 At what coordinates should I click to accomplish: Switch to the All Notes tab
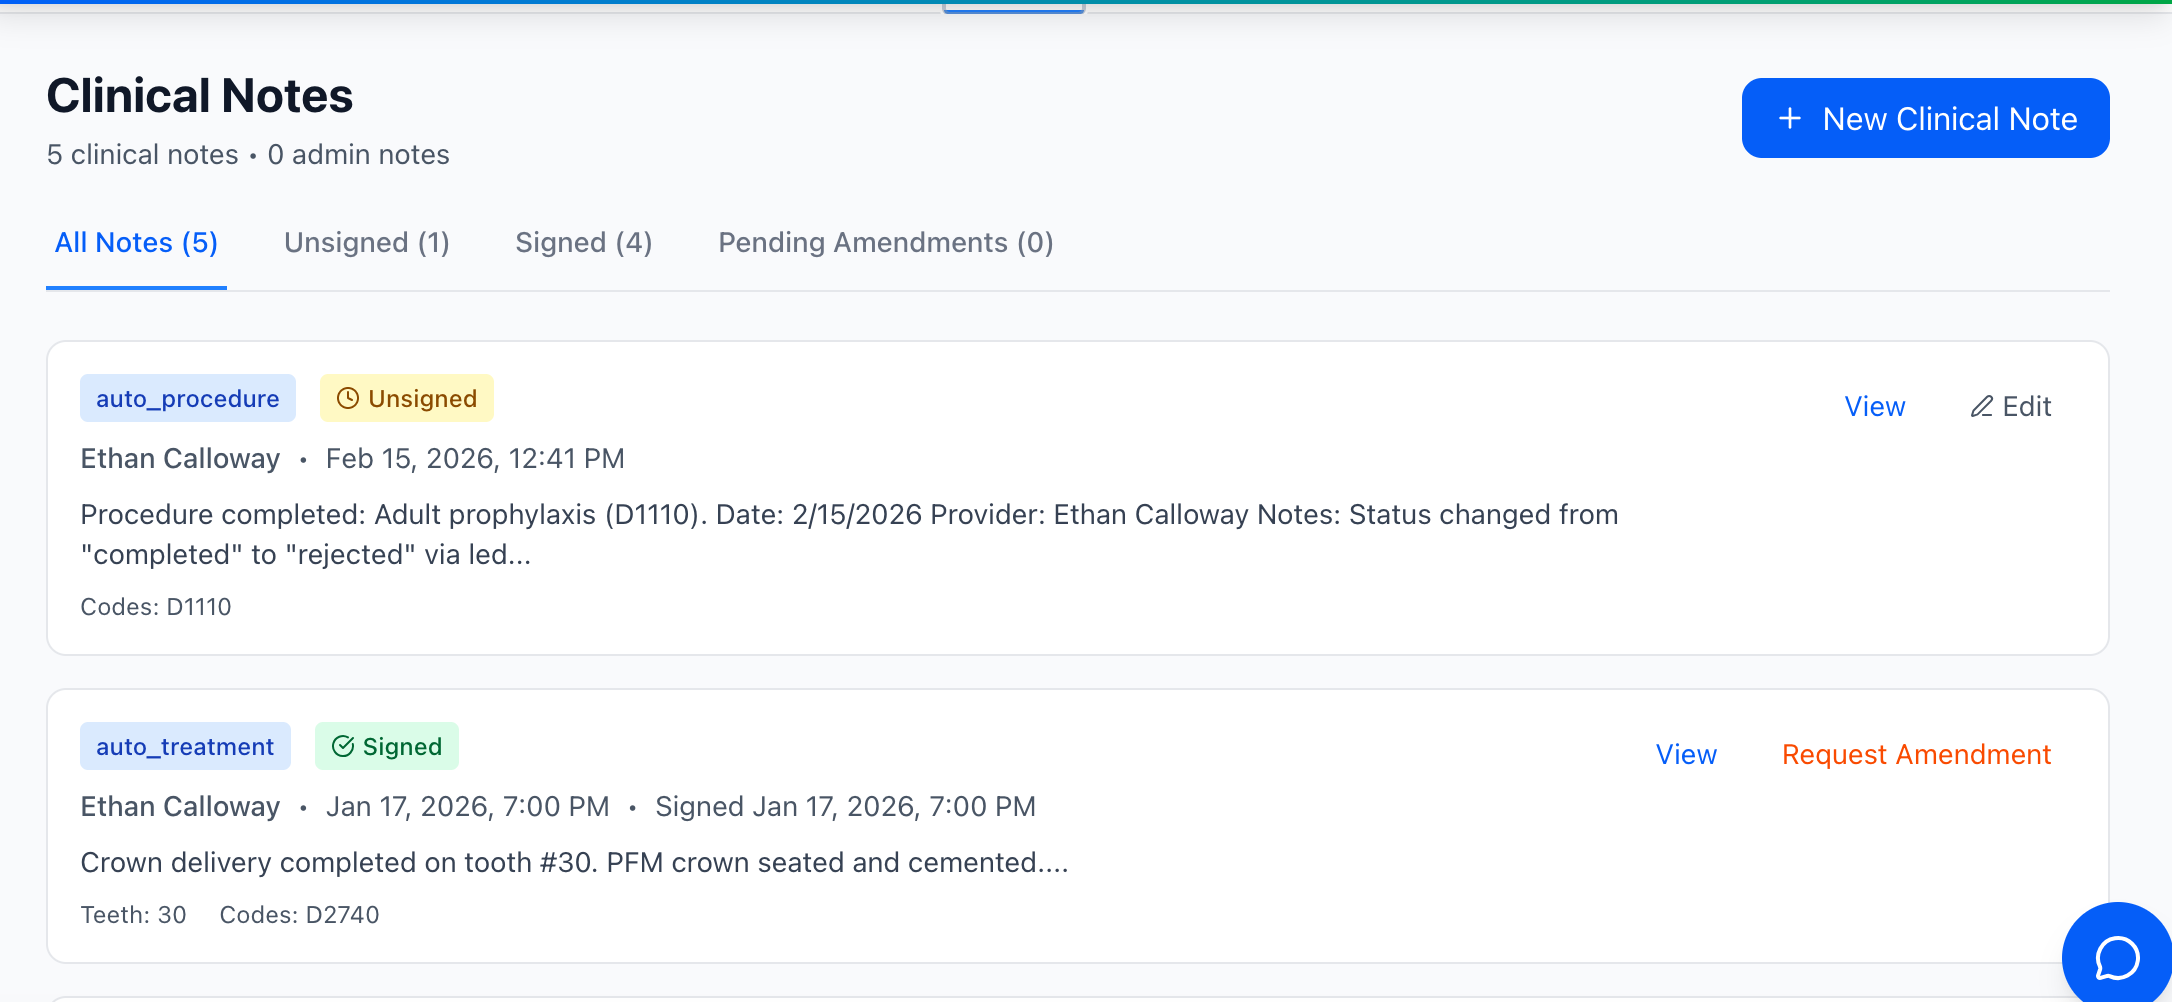(x=136, y=243)
